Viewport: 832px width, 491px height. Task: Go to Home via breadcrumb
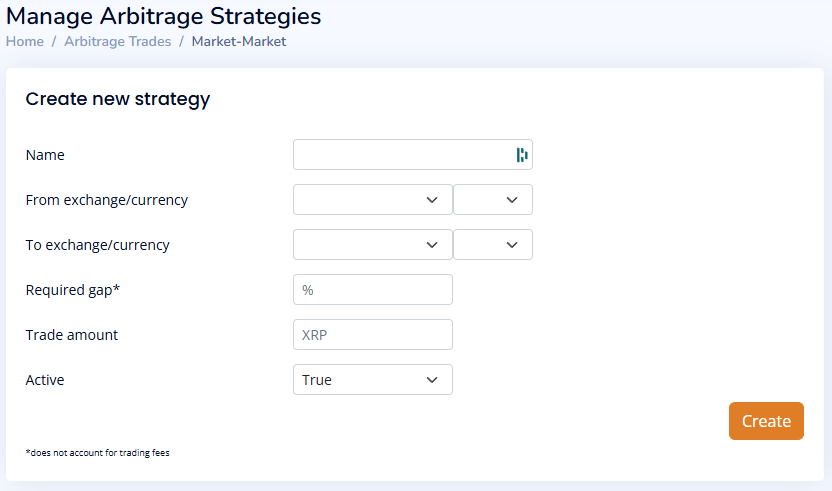click(25, 41)
